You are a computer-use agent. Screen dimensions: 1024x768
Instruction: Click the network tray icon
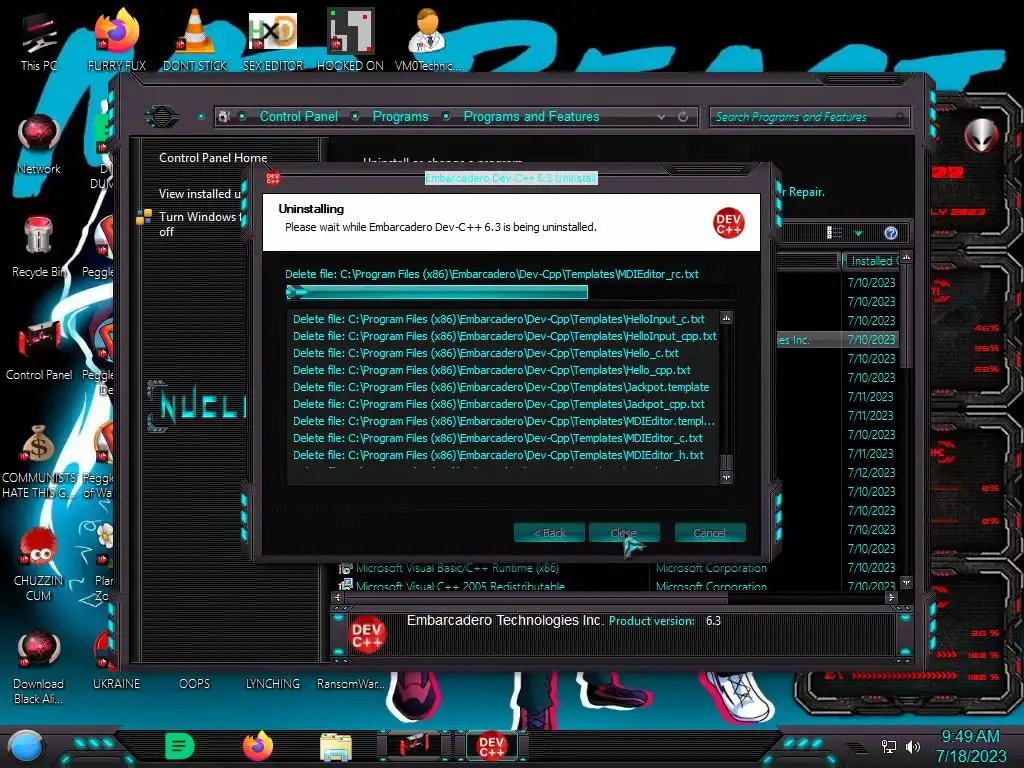pyautogui.click(x=888, y=746)
